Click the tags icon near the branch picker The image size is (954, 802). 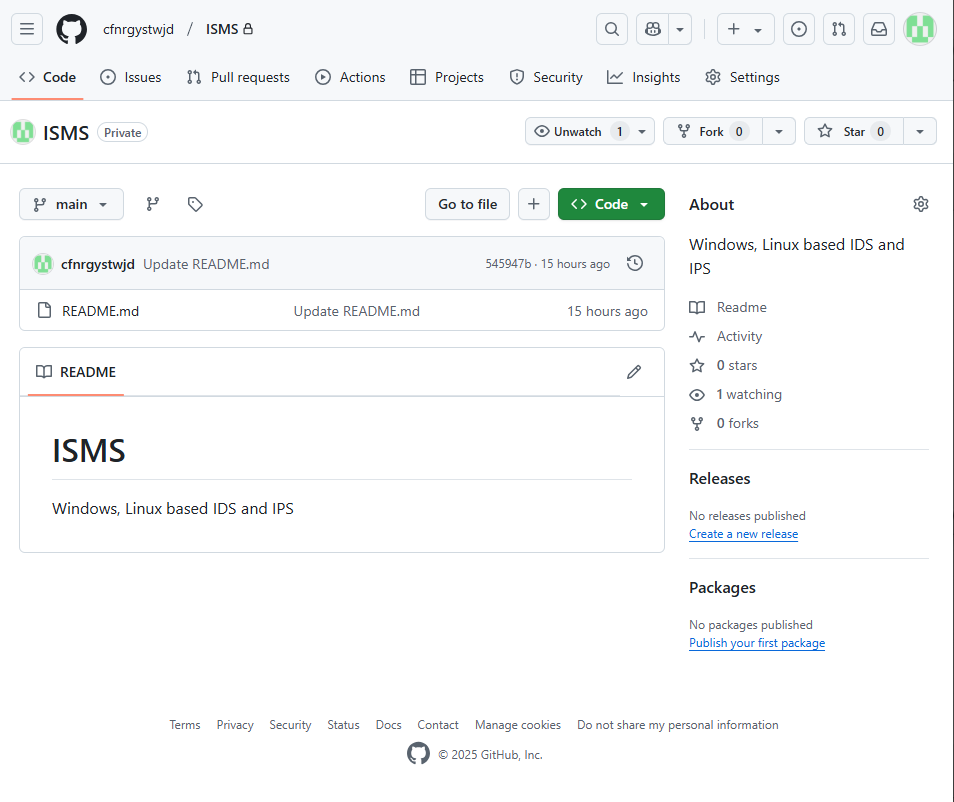point(195,204)
